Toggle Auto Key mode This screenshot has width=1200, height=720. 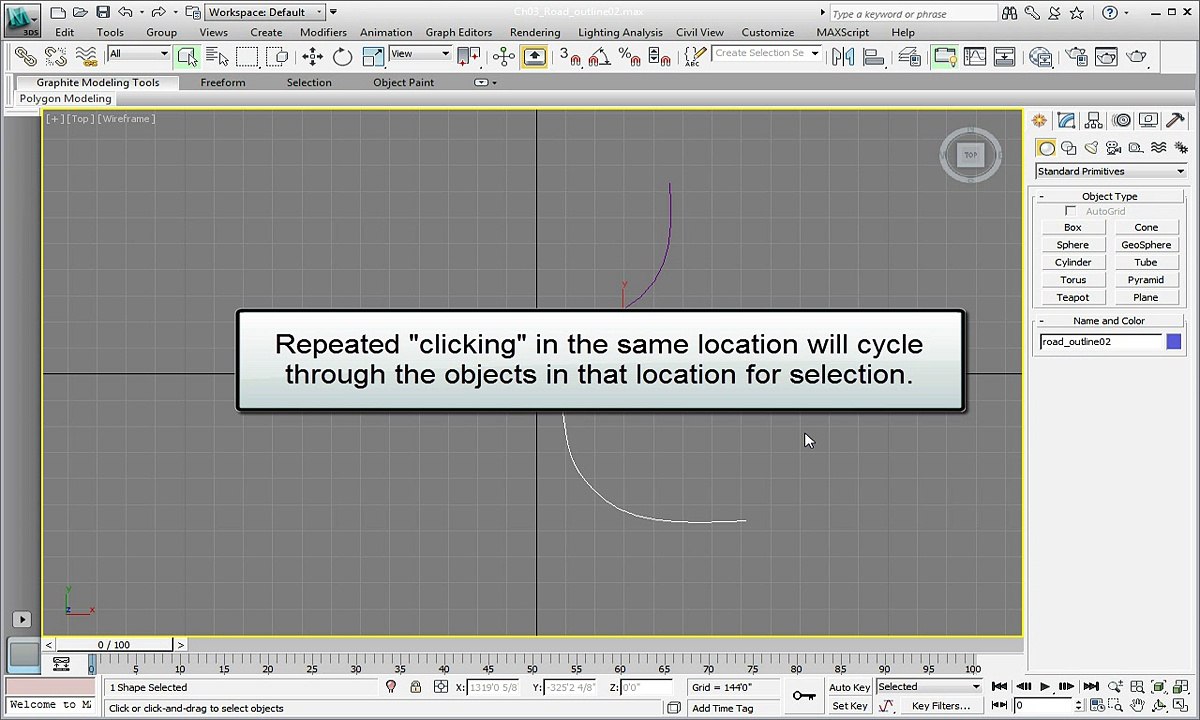[849, 687]
